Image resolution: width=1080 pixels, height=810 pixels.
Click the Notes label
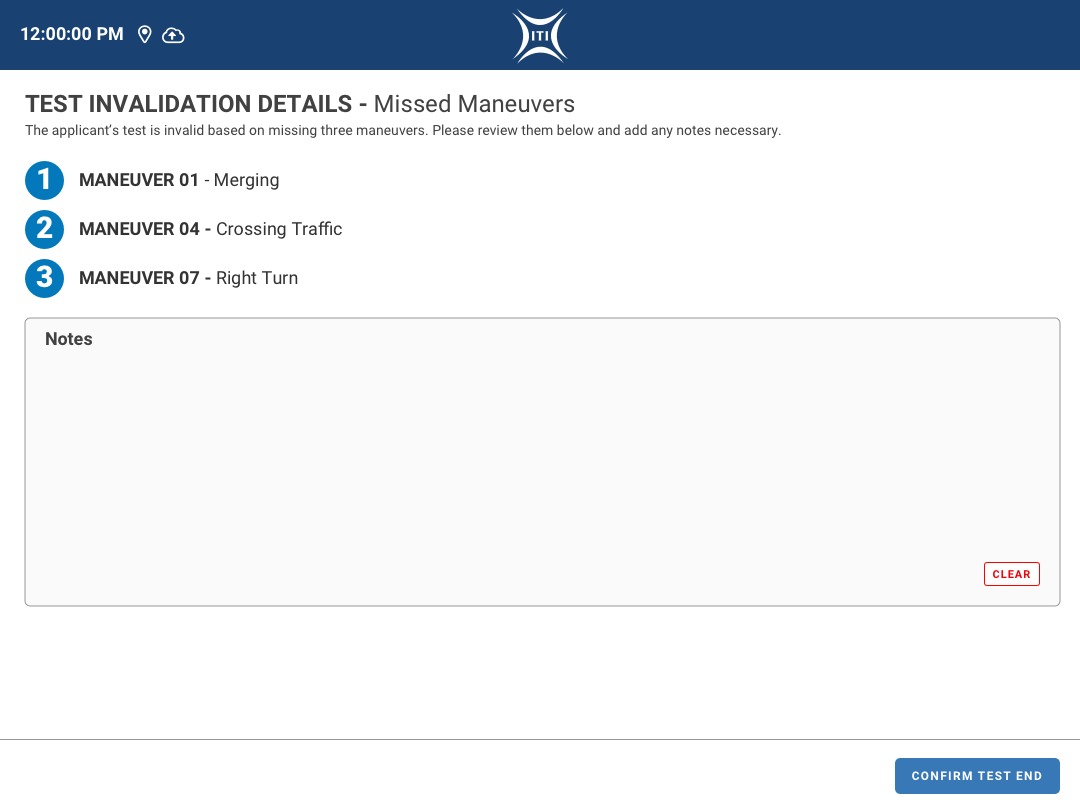click(69, 339)
